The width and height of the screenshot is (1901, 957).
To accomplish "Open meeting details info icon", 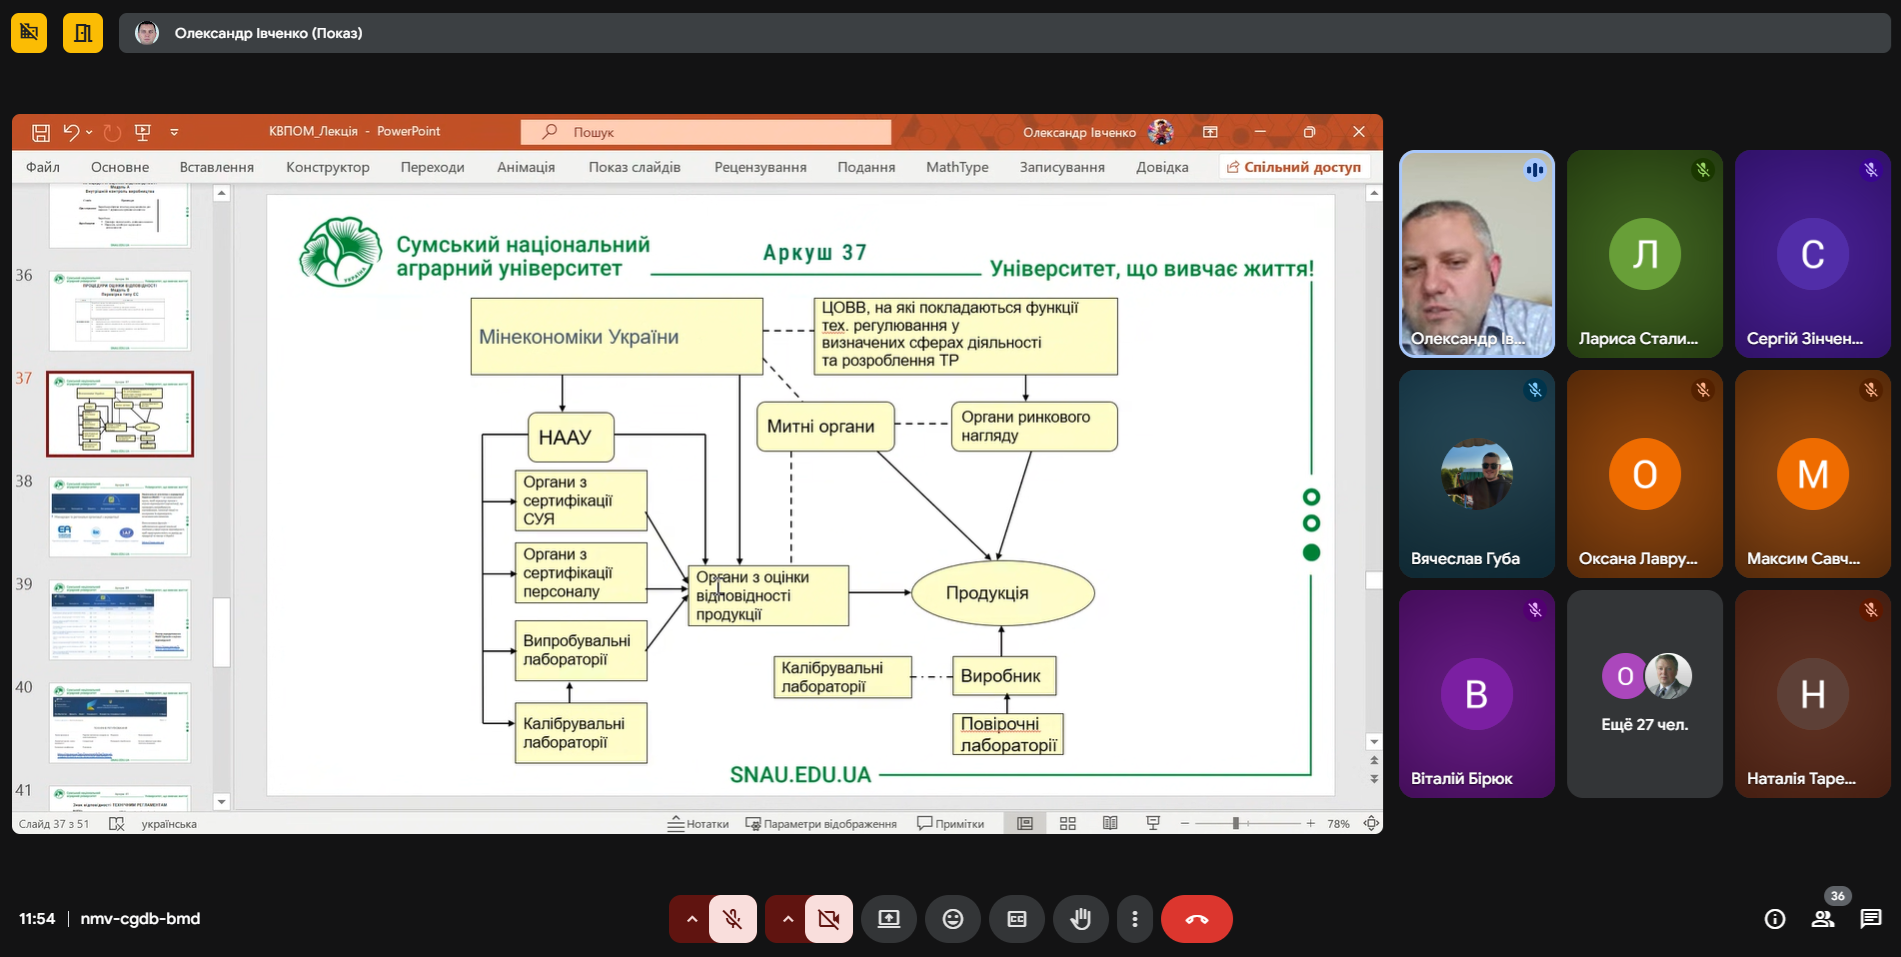I will [1774, 919].
